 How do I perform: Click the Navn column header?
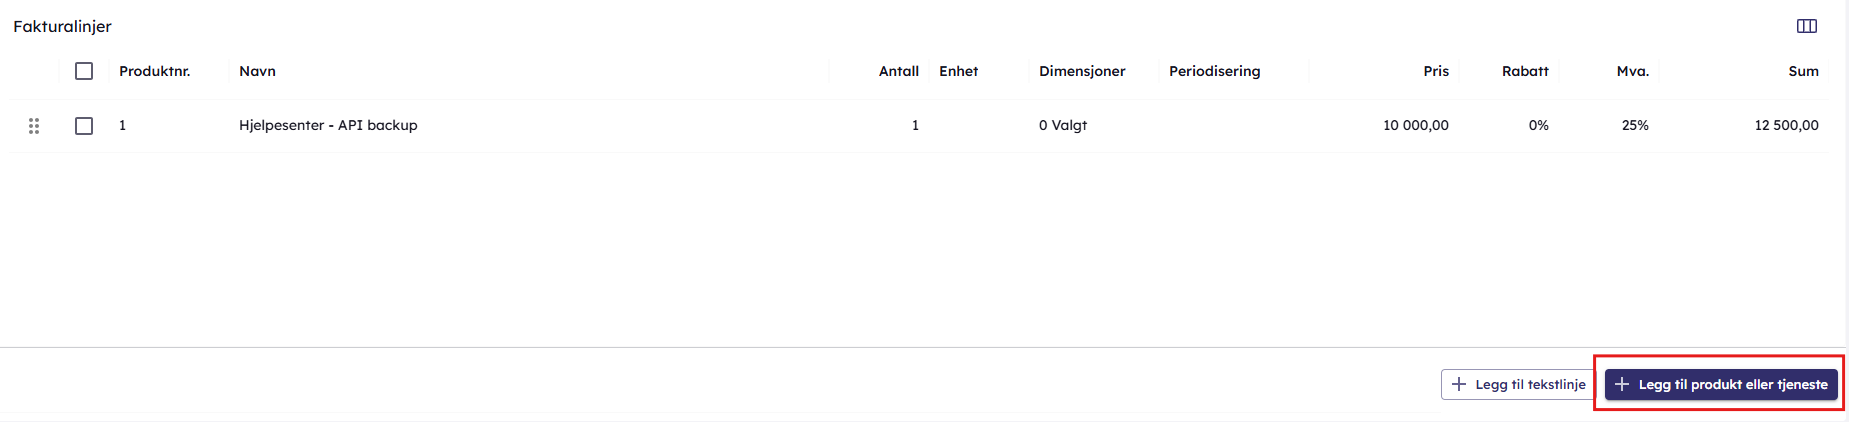[258, 71]
